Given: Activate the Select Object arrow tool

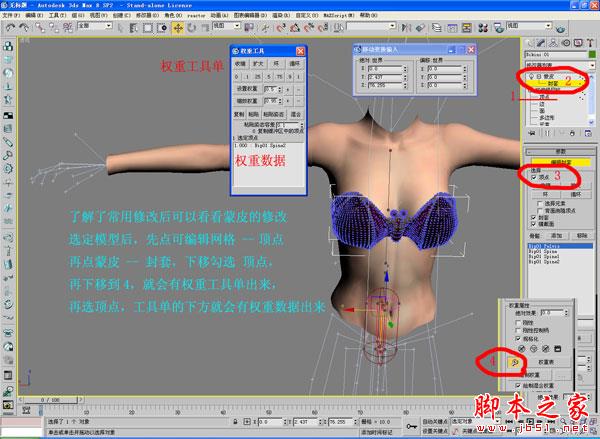Looking at the screenshot, I should tap(121, 28).
